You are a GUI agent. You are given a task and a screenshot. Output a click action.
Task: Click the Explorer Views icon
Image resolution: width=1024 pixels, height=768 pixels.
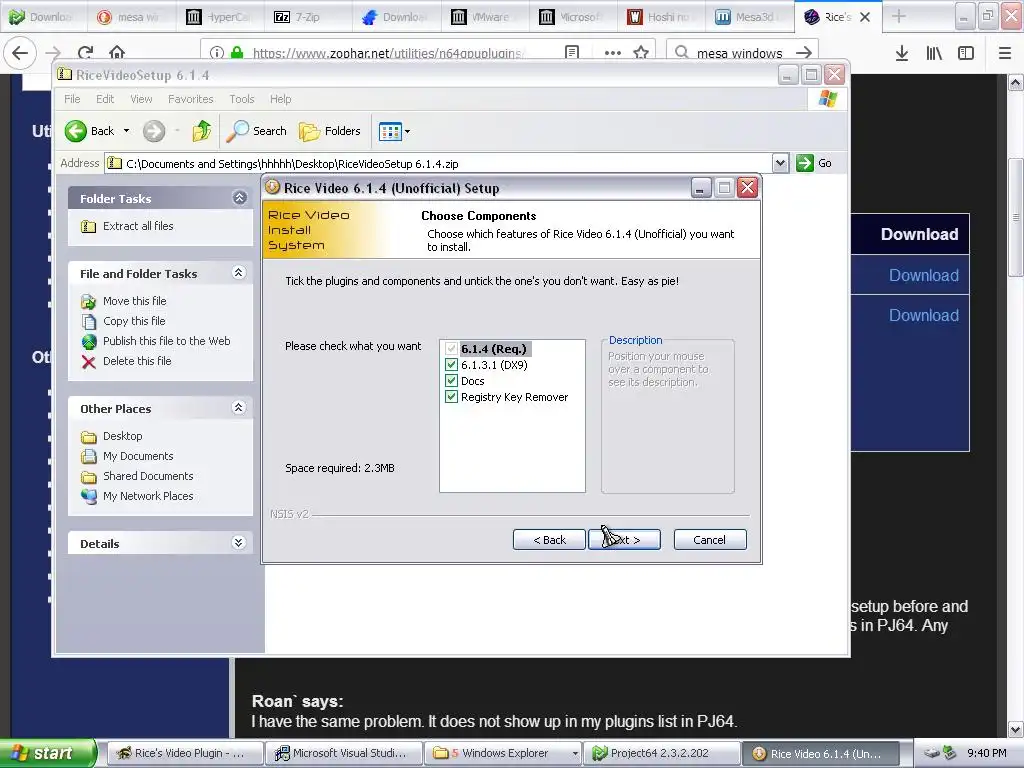(x=390, y=131)
